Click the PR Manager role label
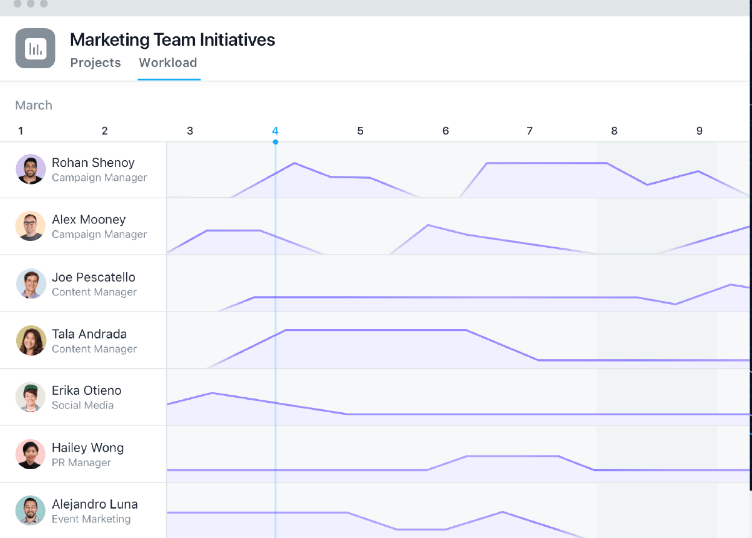The width and height of the screenshot is (752, 538). (x=81, y=463)
